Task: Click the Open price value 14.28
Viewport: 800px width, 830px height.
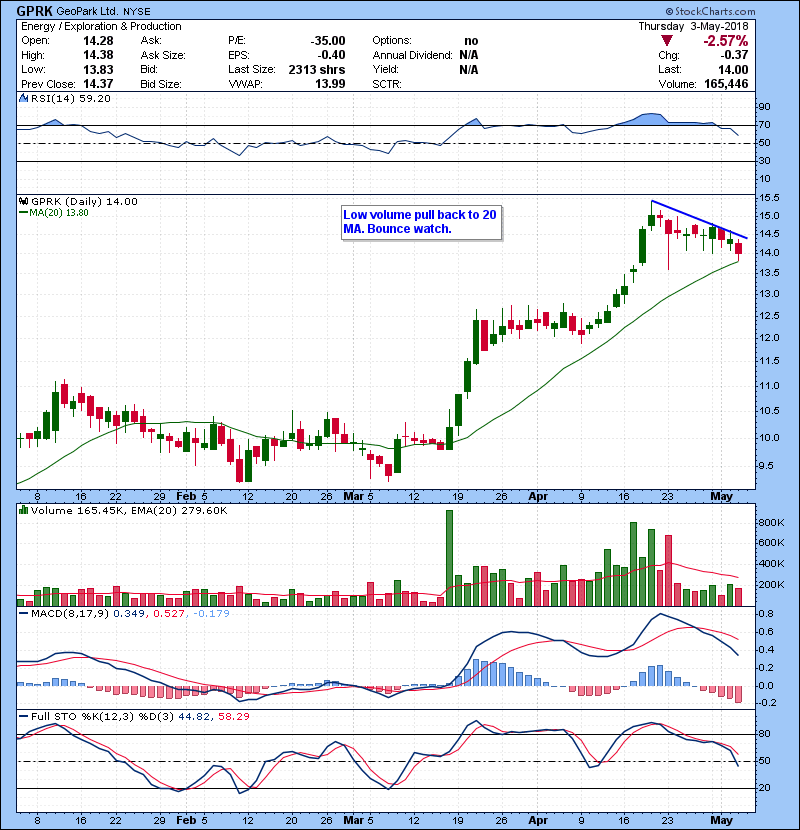Action: click(98, 41)
